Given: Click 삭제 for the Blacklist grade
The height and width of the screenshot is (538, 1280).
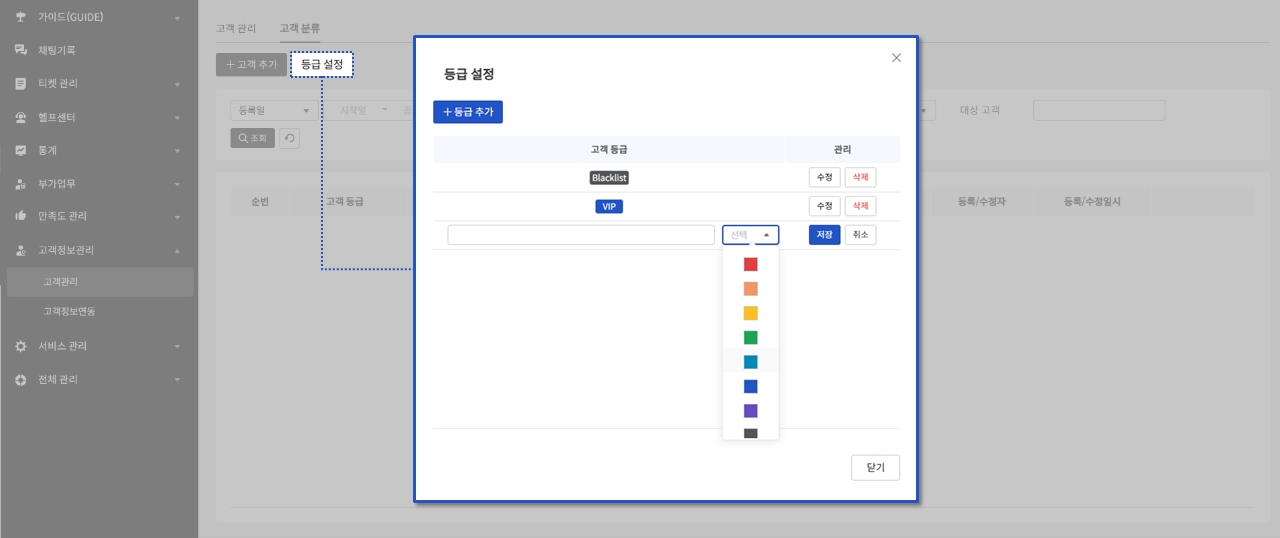Looking at the screenshot, I should click(x=860, y=177).
